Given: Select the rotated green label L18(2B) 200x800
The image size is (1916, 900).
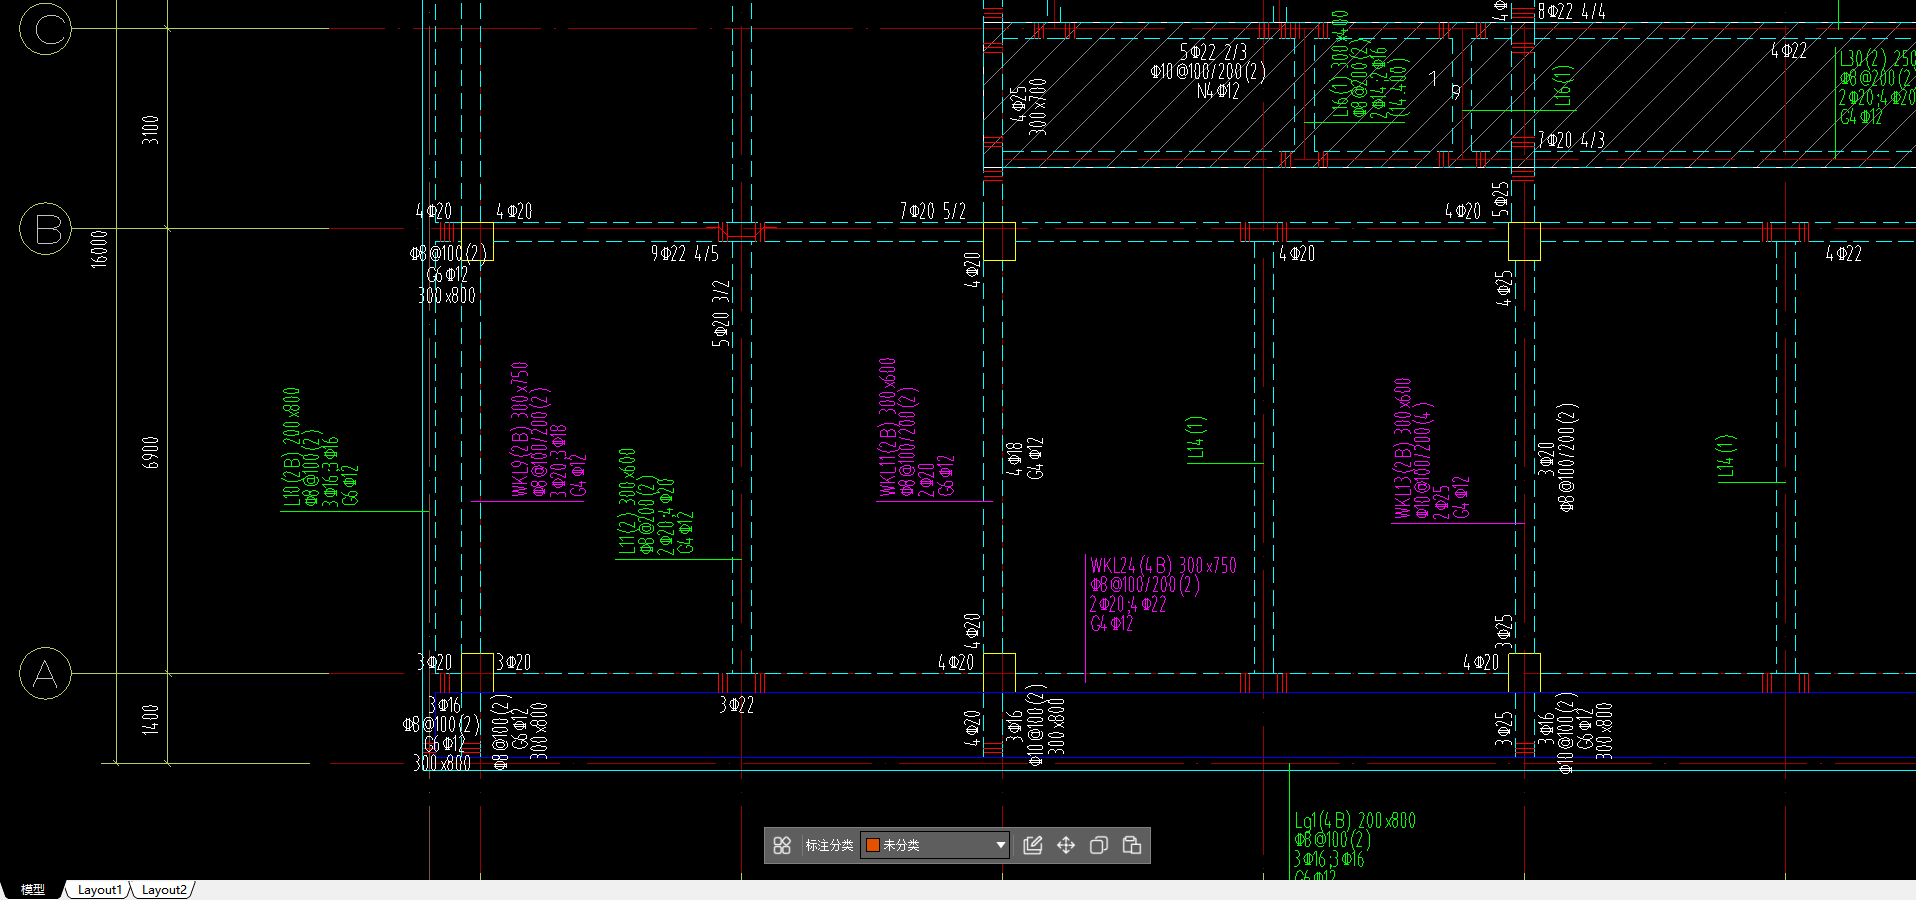Looking at the screenshot, I should [291, 447].
